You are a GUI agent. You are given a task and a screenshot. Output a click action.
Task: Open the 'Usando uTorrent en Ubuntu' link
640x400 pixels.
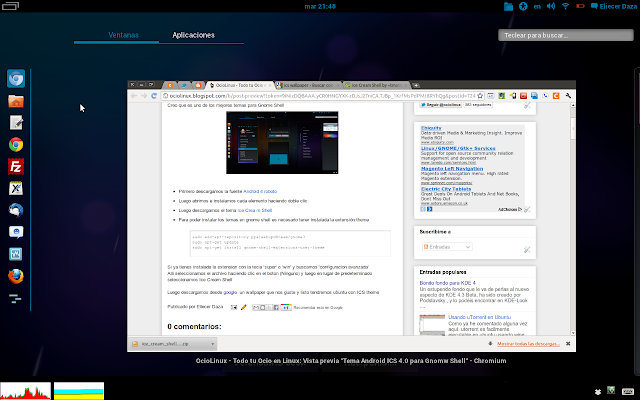pos(479,317)
